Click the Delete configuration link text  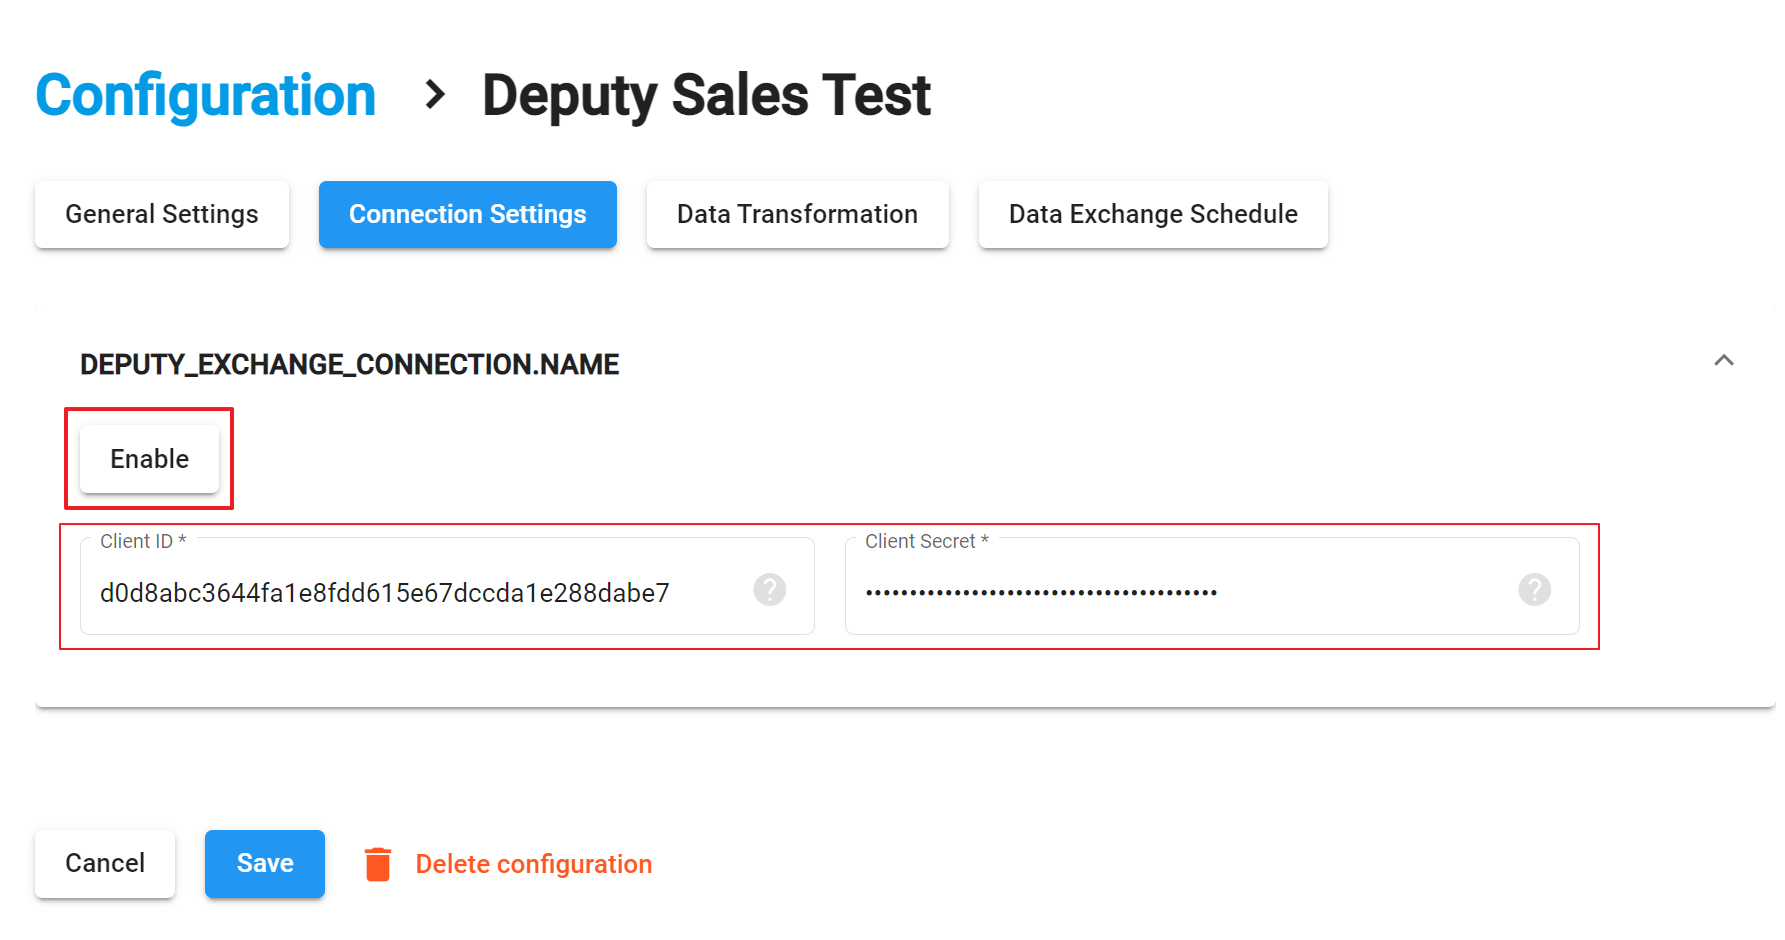point(533,864)
